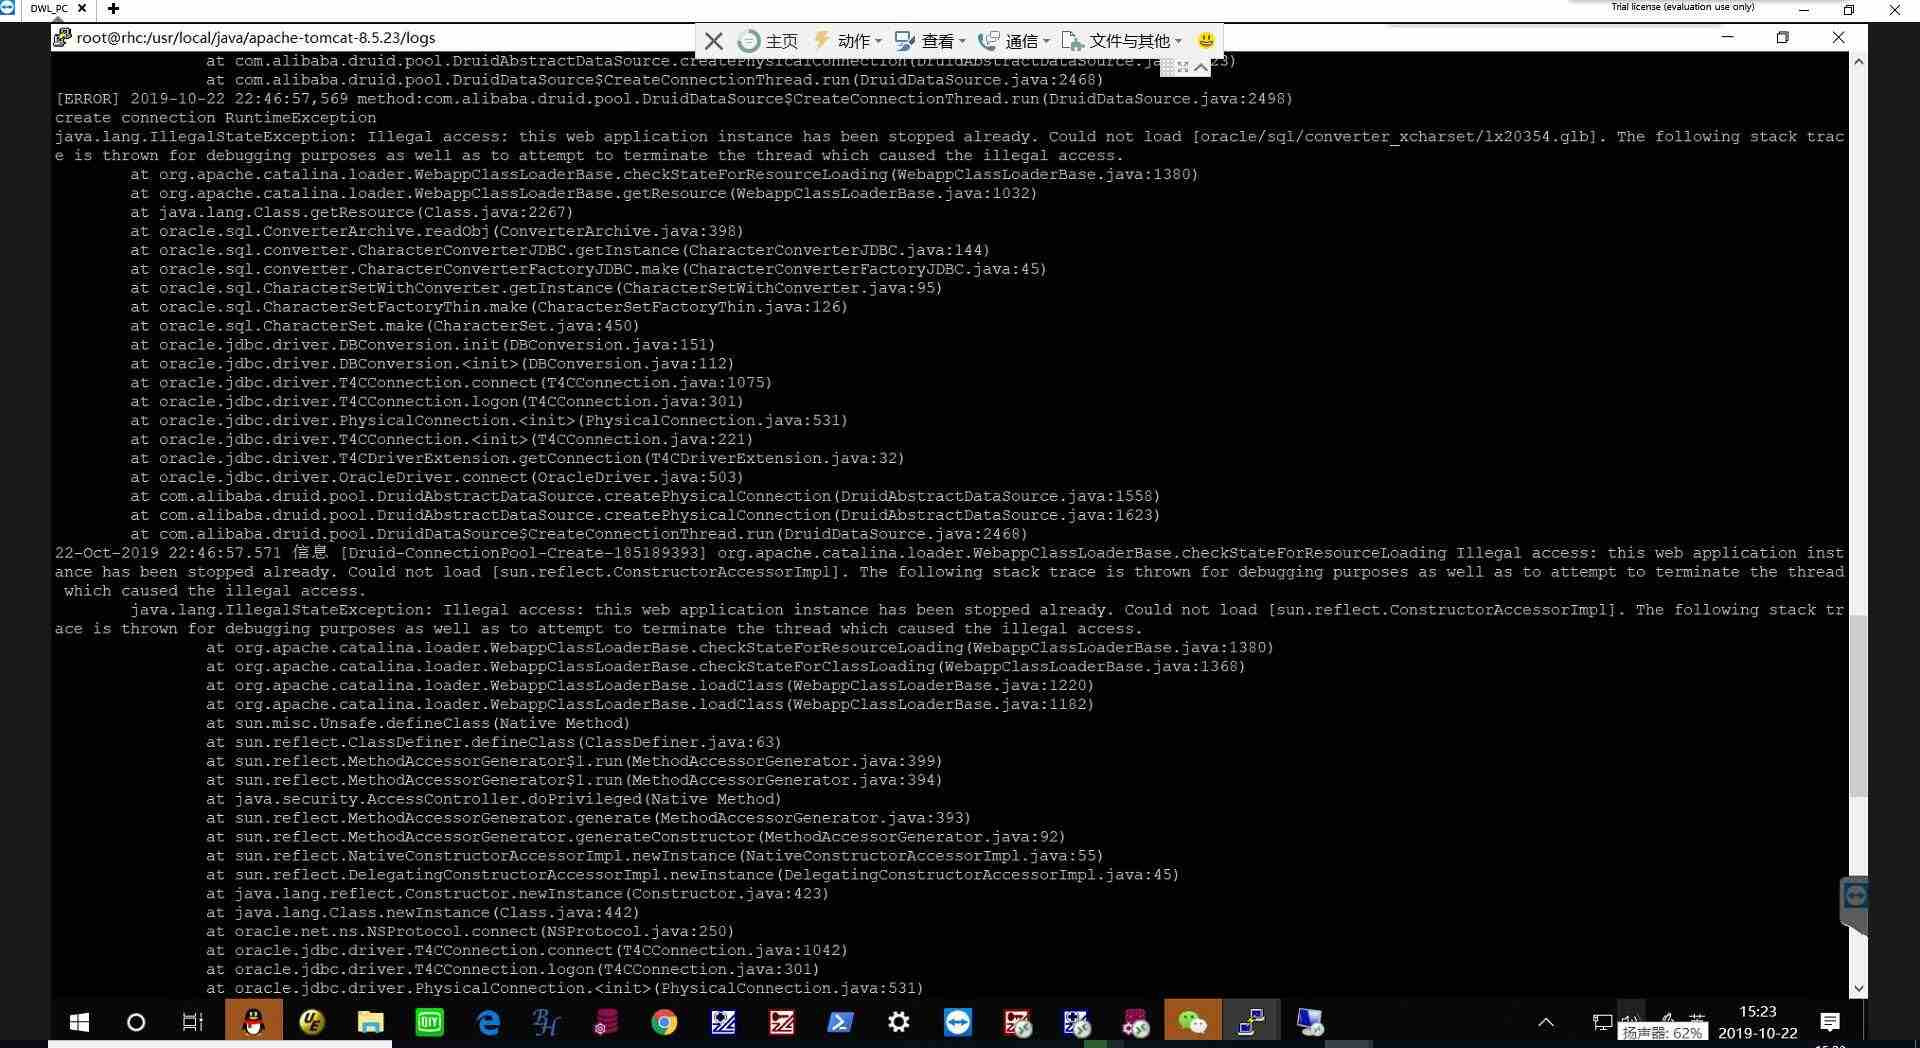Click the 'java.lang.Class.newInstance(Class.java:442)' line
The width and height of the screenshot is (1920, 1048).
pos(422,913)
